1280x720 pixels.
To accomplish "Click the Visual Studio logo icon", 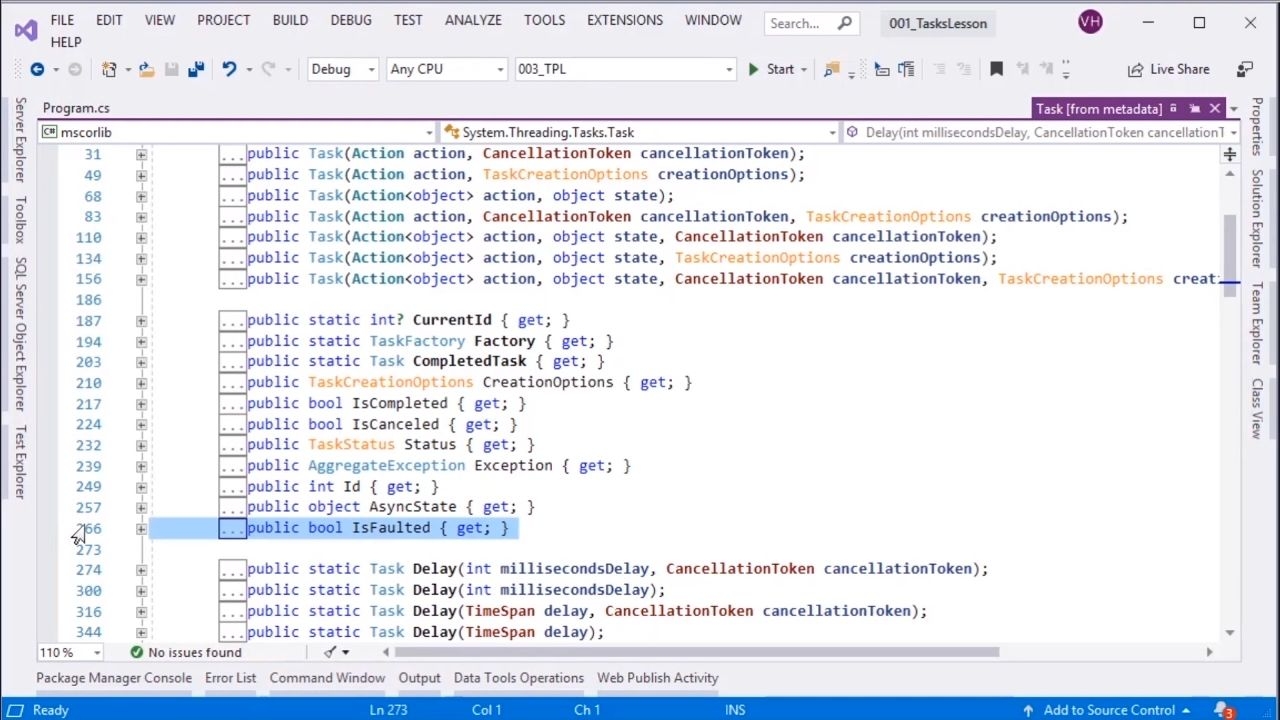I will [26, 30].
